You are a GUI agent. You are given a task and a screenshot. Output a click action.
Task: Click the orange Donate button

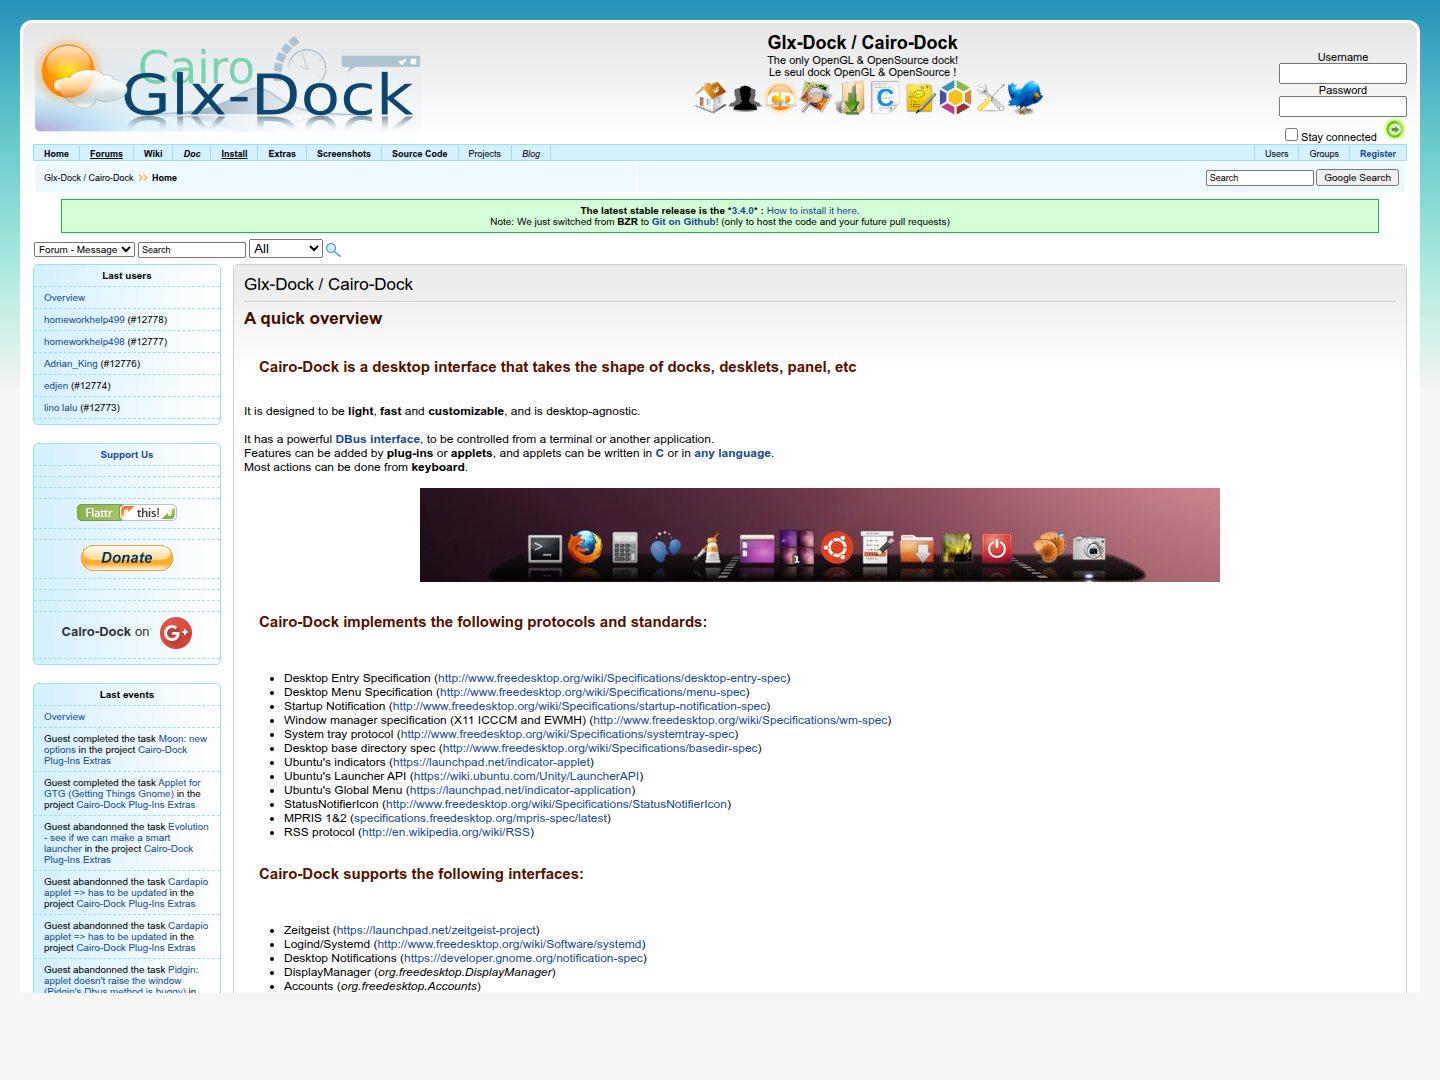(127, 558)
